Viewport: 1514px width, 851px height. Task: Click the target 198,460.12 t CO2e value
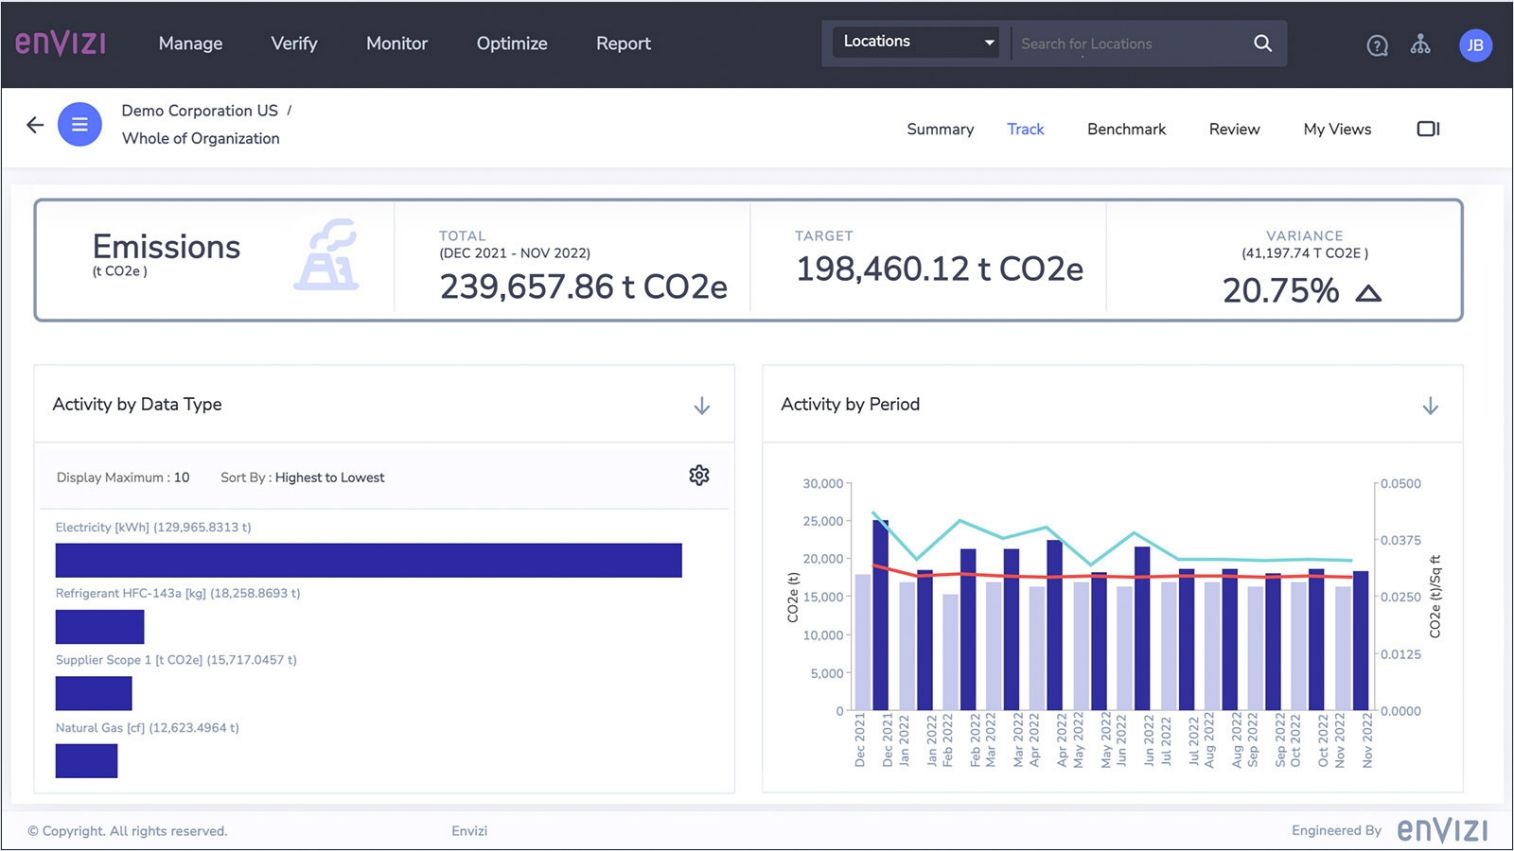click(940, 269)
